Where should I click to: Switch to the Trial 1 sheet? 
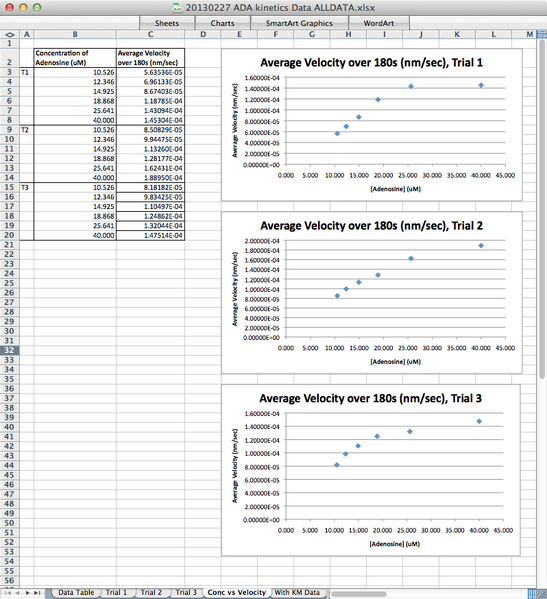click(116, 593)
